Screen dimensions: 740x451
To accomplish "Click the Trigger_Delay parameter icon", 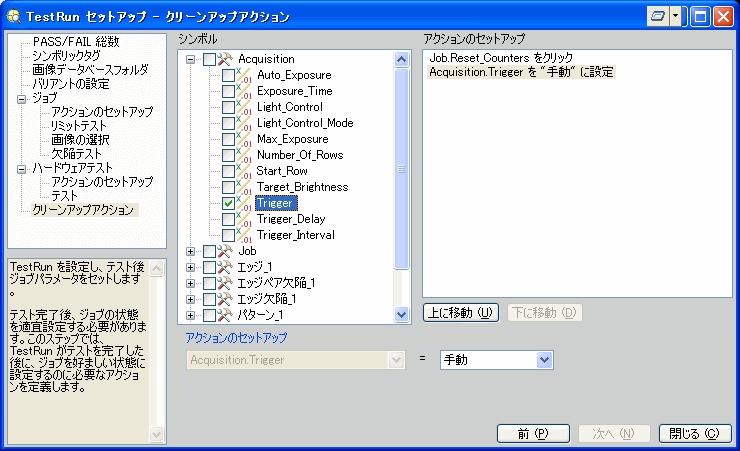I will [245, 220].
